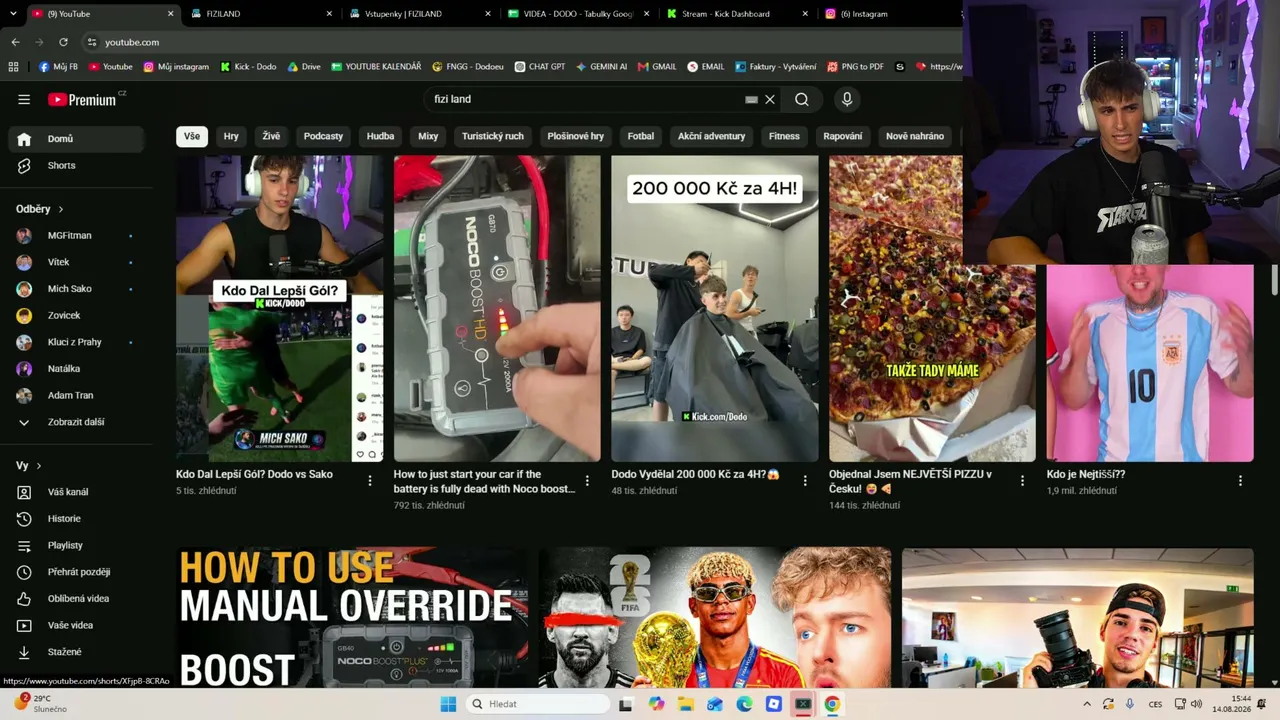The height and width of the screenshot is (720, 1280).
Task: Select the Hry filter chip
Action: pos(231,136)
